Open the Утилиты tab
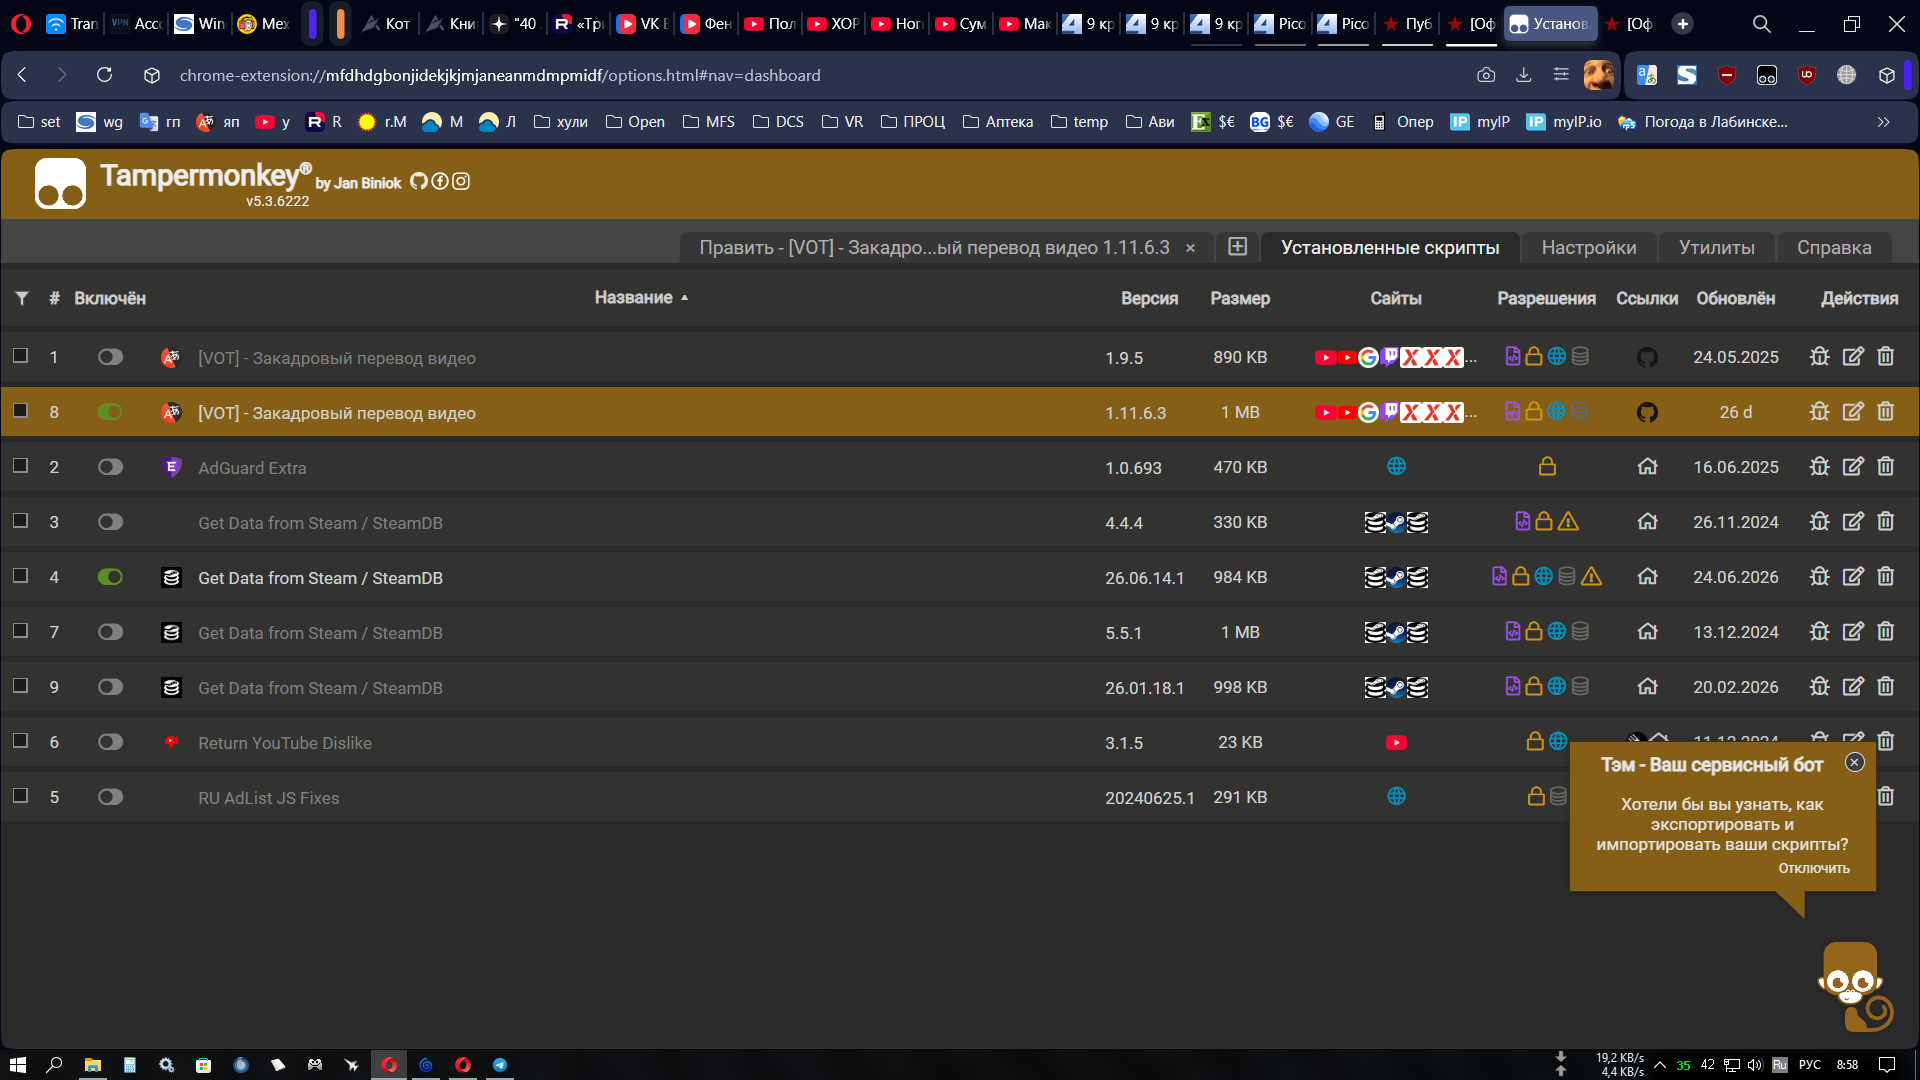Screen dimensions: 1920x1080 tap(1717, 247)
